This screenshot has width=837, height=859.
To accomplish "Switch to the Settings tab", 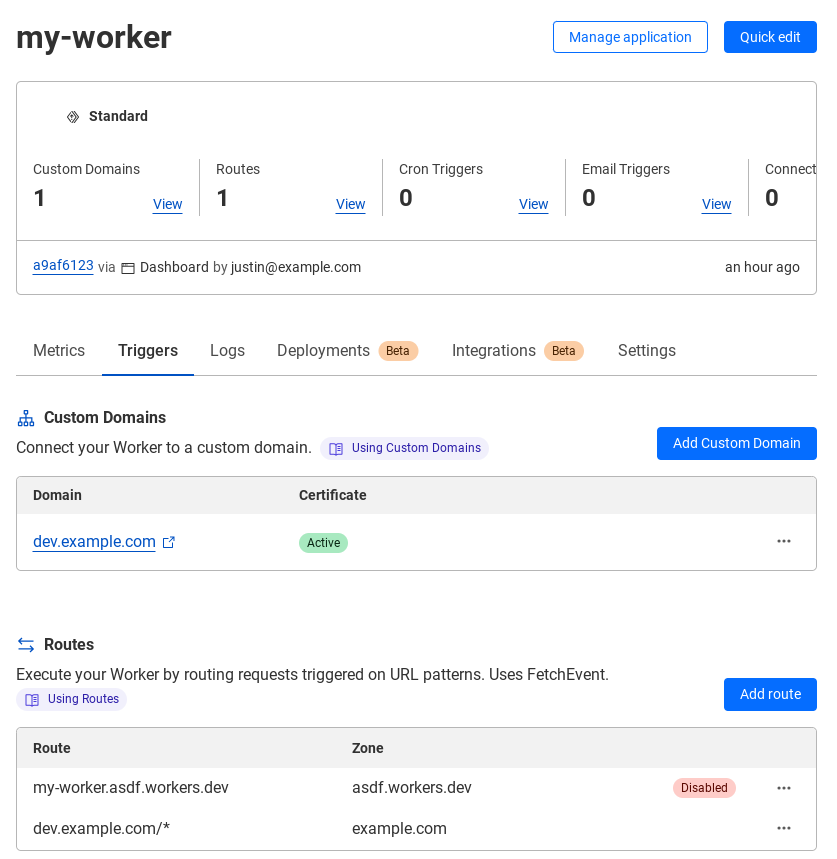I will pyautogui.click(x=646, y=350).
